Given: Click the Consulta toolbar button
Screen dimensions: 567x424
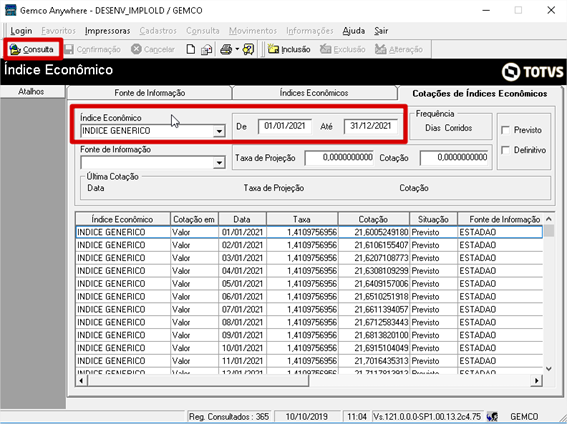Looking at the screenshot, I should pyautogui.click(x=32, y=49).
